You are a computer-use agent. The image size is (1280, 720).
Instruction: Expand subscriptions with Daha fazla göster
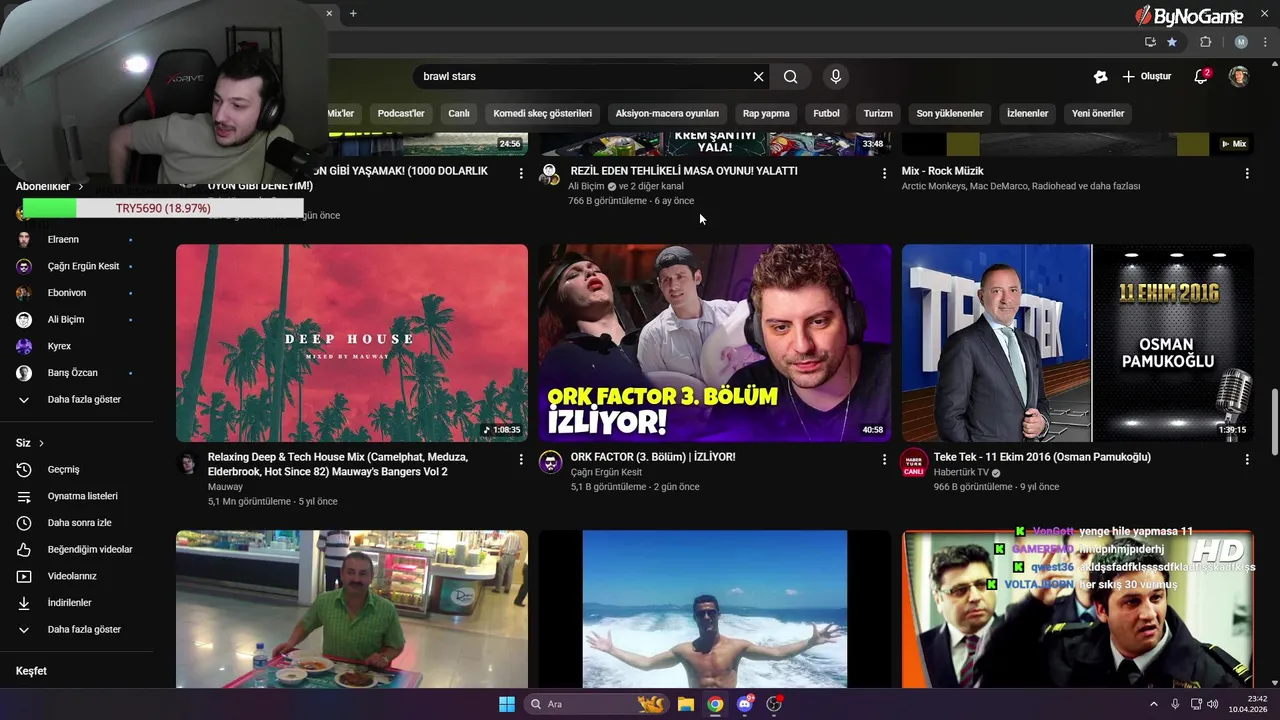pos(77,399)
